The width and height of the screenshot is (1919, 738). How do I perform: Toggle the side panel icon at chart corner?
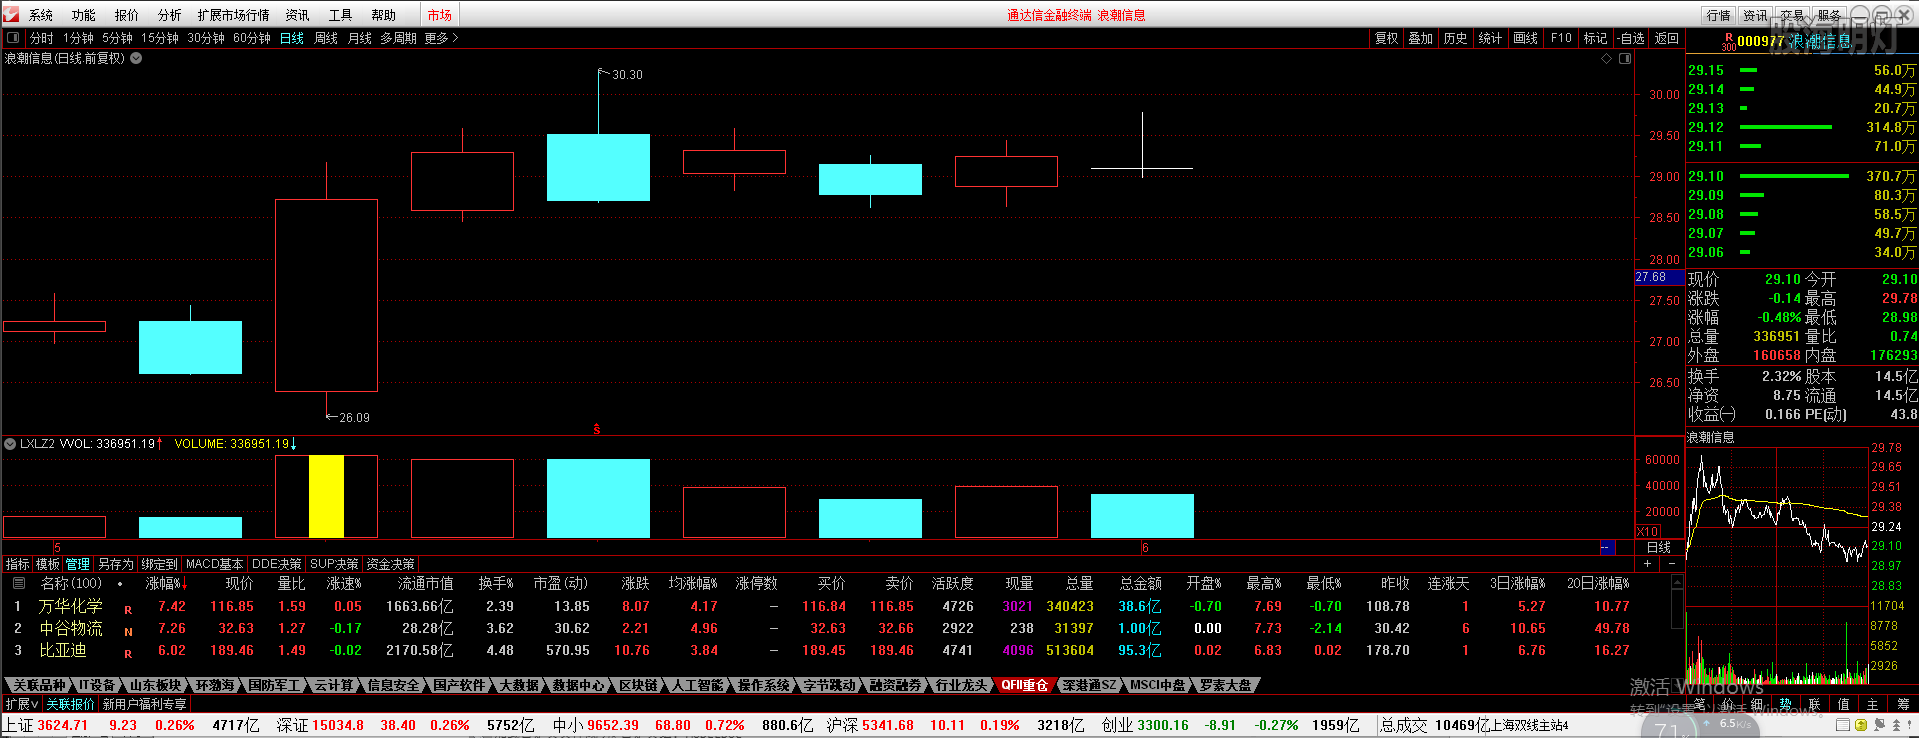[x=1625, y=58]
